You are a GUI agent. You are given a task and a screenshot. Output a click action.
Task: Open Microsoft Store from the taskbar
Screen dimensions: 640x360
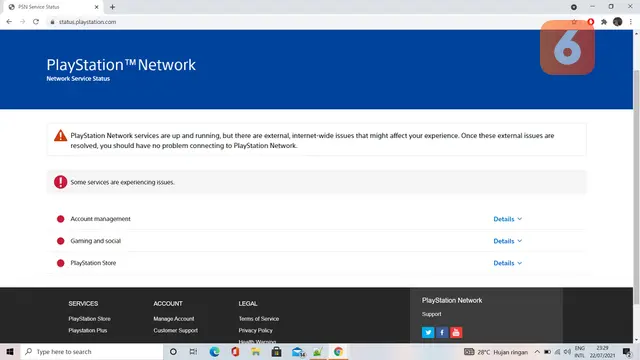[x=276, y=352]
